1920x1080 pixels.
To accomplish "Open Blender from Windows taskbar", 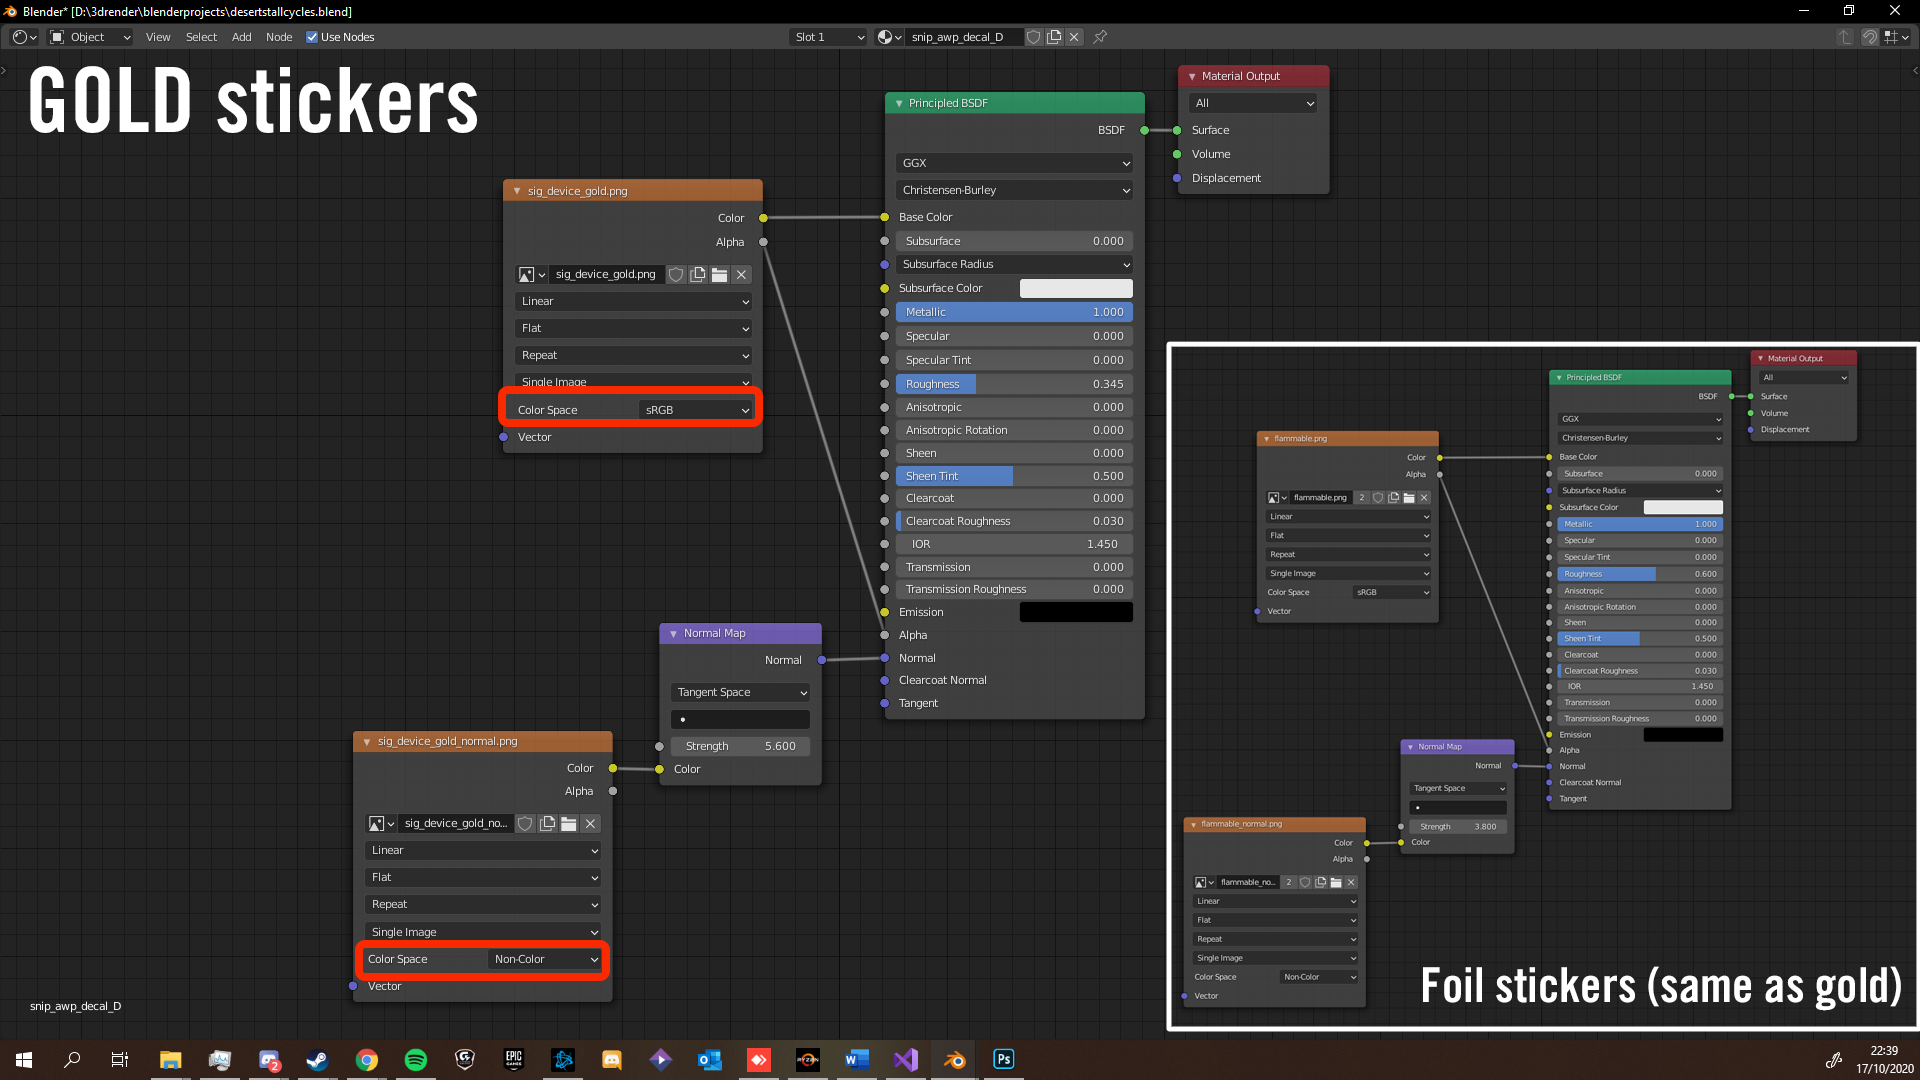I will tap(954, 1060).
